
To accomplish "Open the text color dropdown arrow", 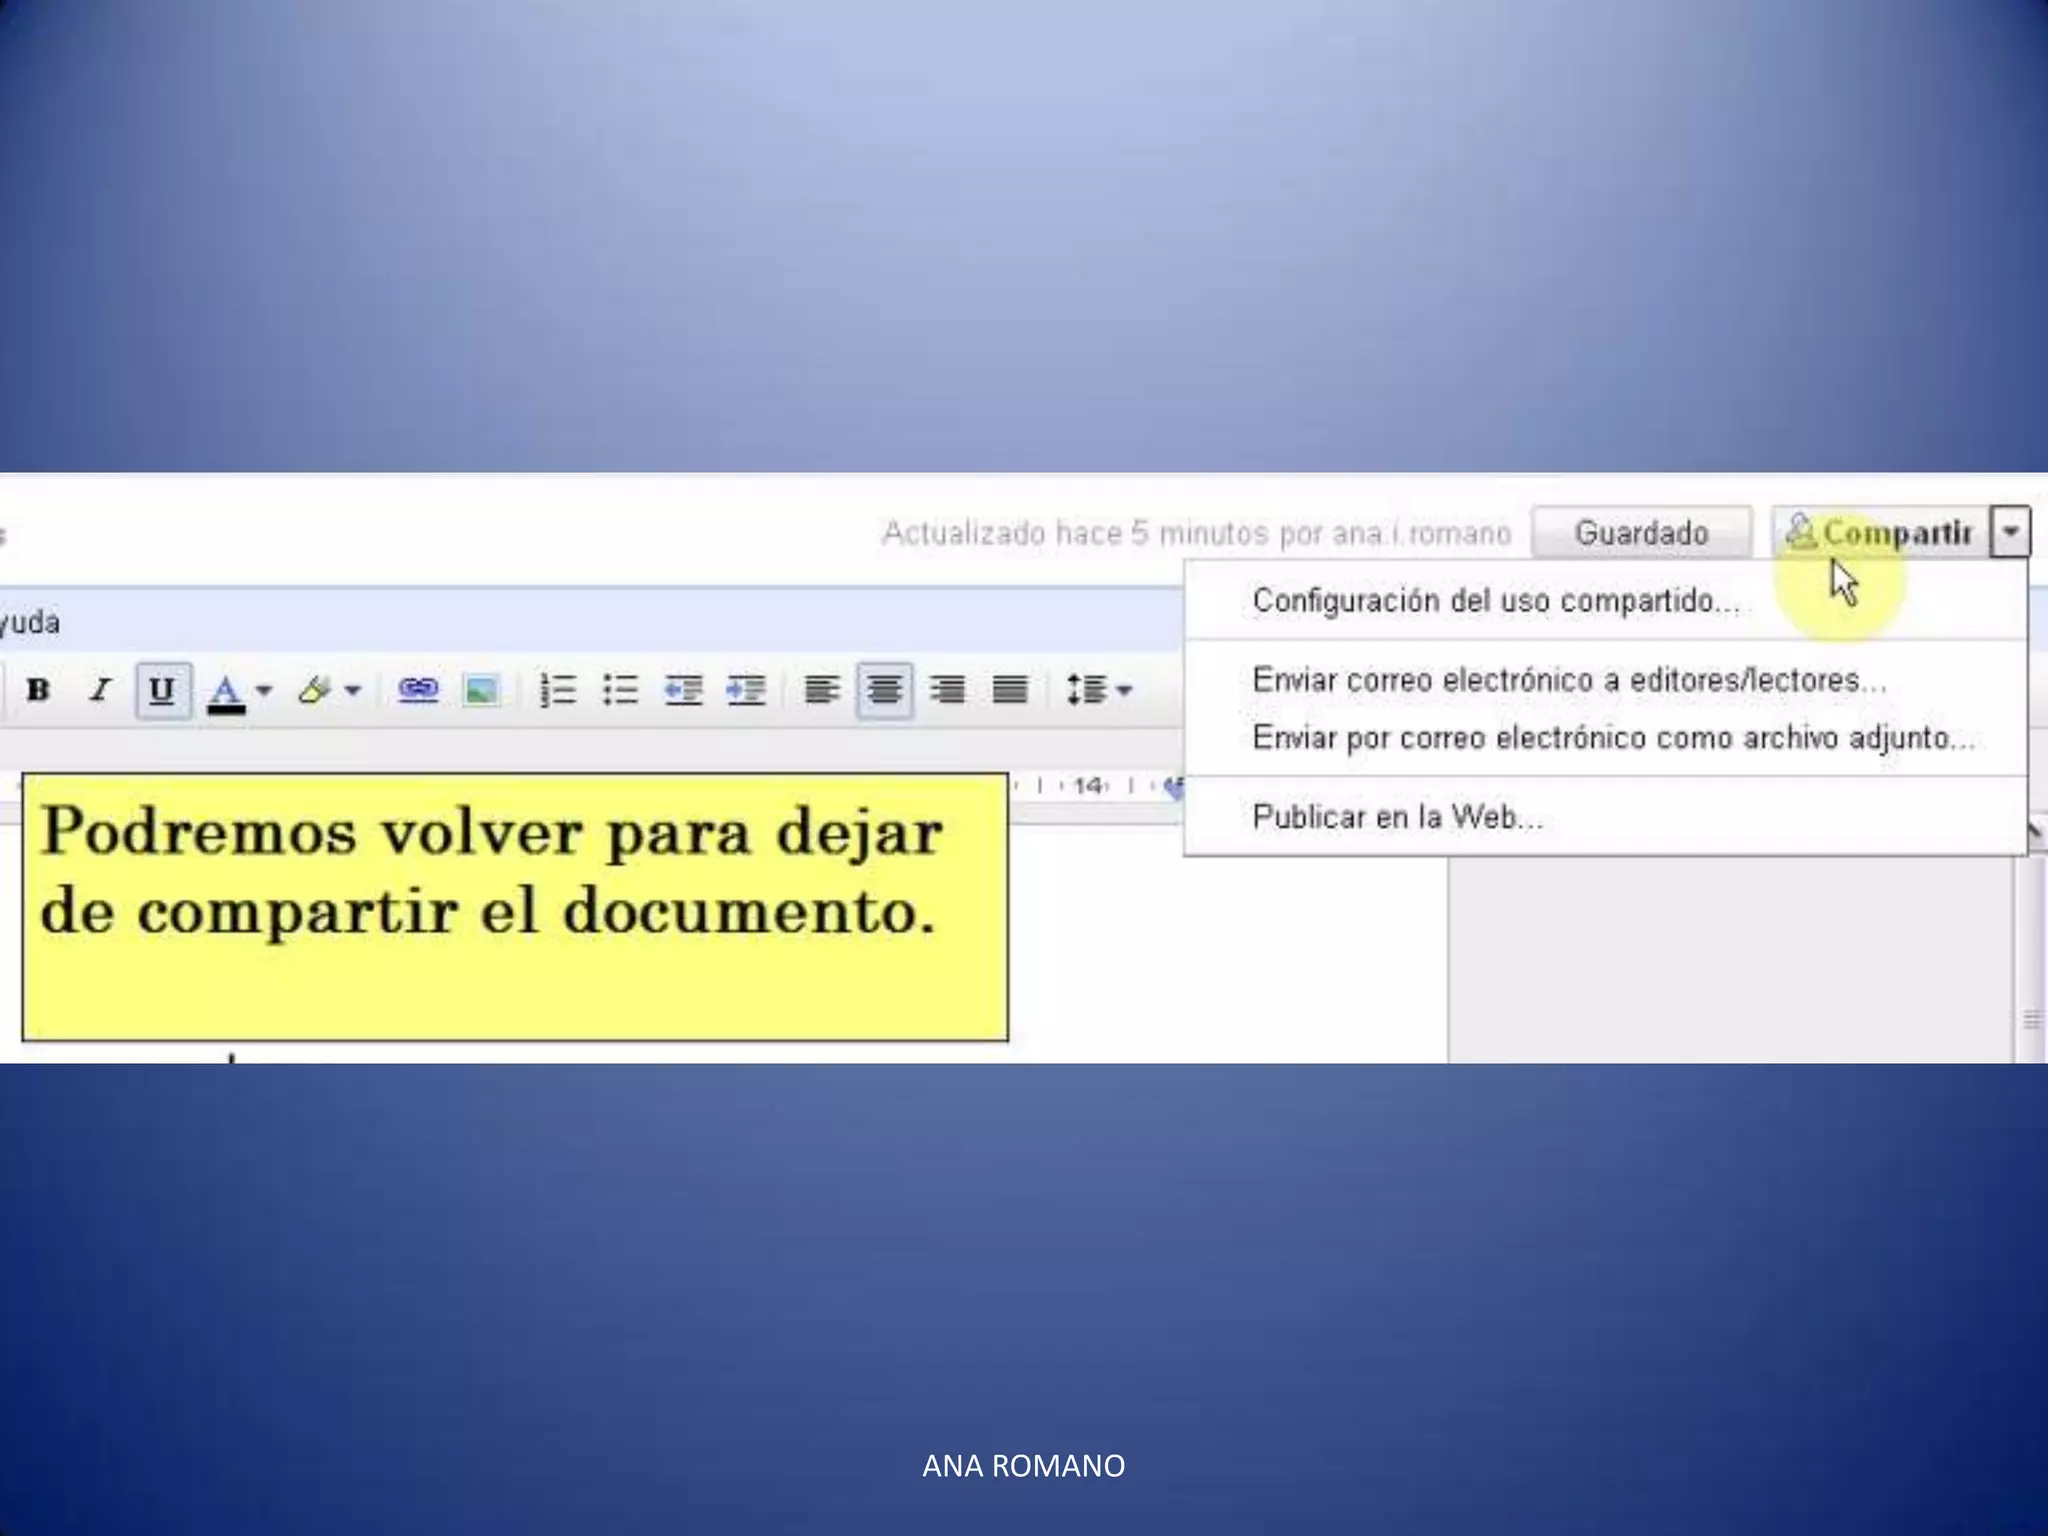I will point(264,690).
